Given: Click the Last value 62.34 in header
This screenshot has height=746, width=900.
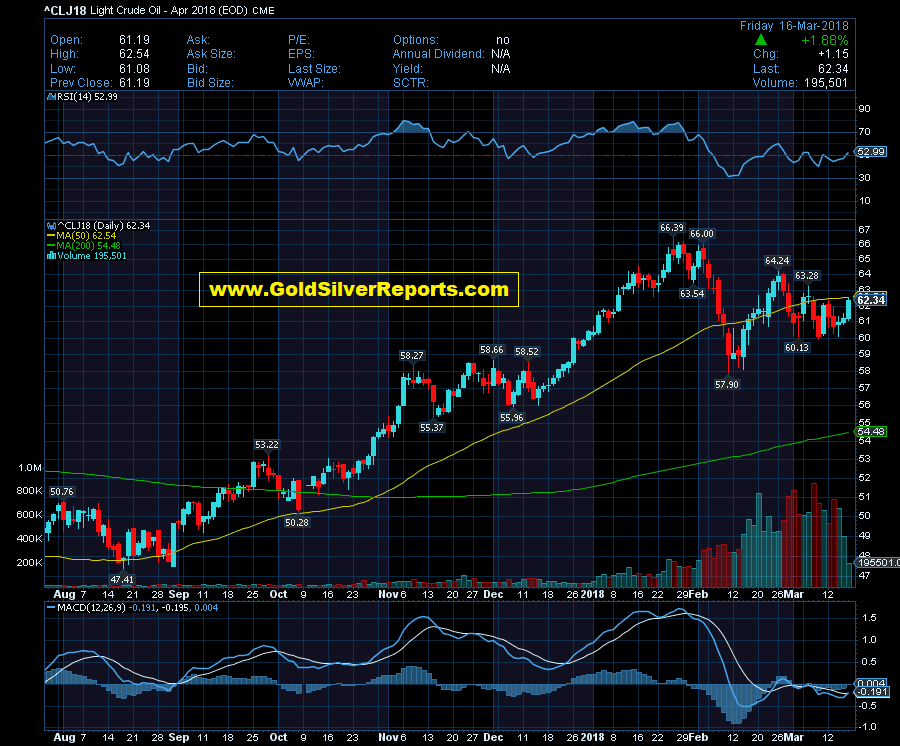Looking at the screenshot, I should click(833, 69).
